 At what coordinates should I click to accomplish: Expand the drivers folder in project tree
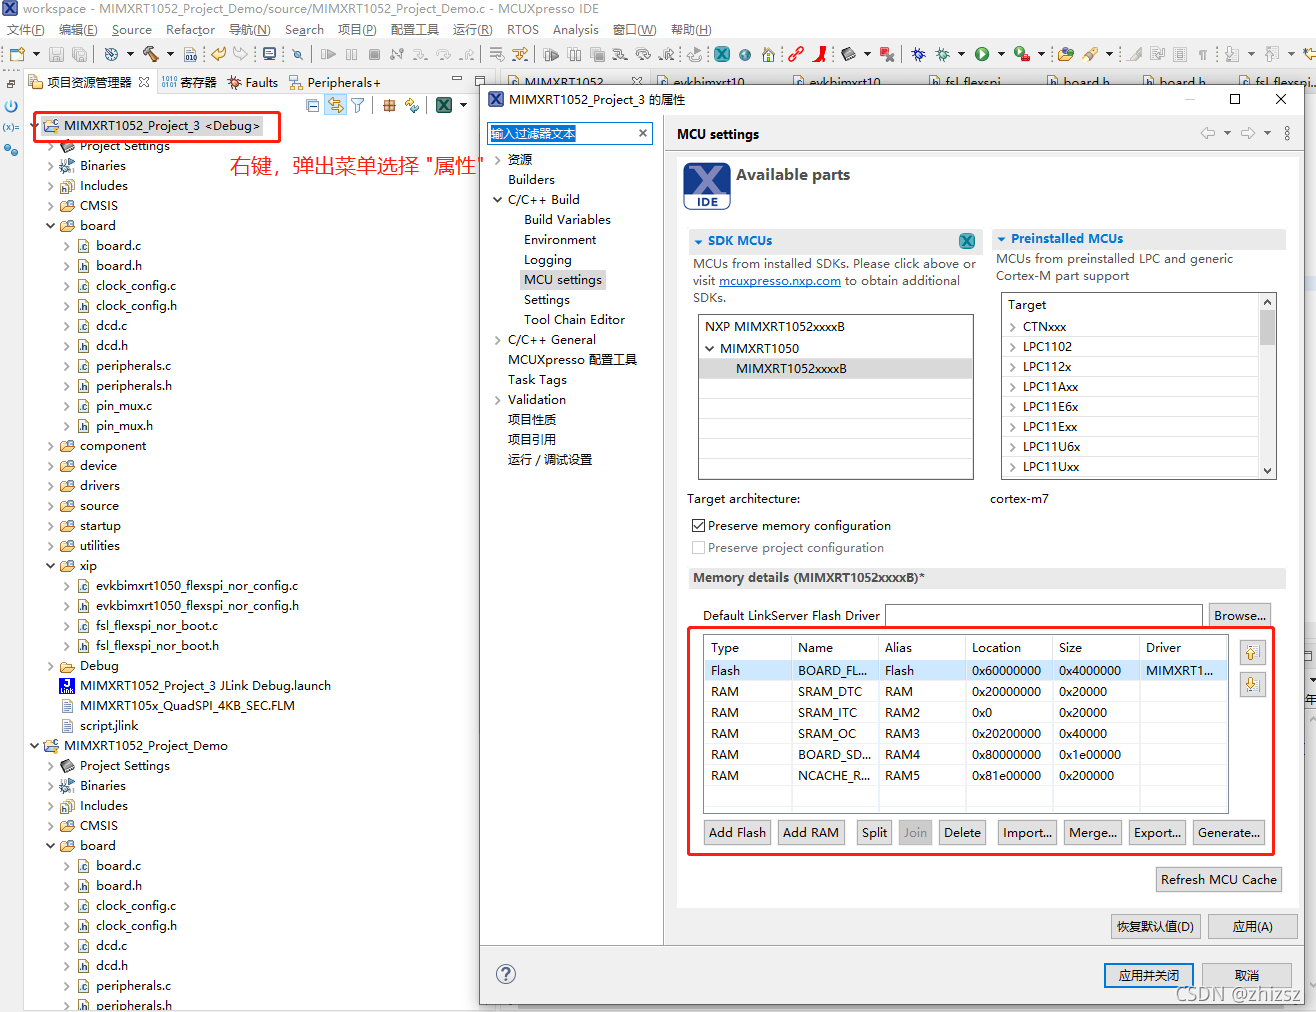tap(51, 486)
